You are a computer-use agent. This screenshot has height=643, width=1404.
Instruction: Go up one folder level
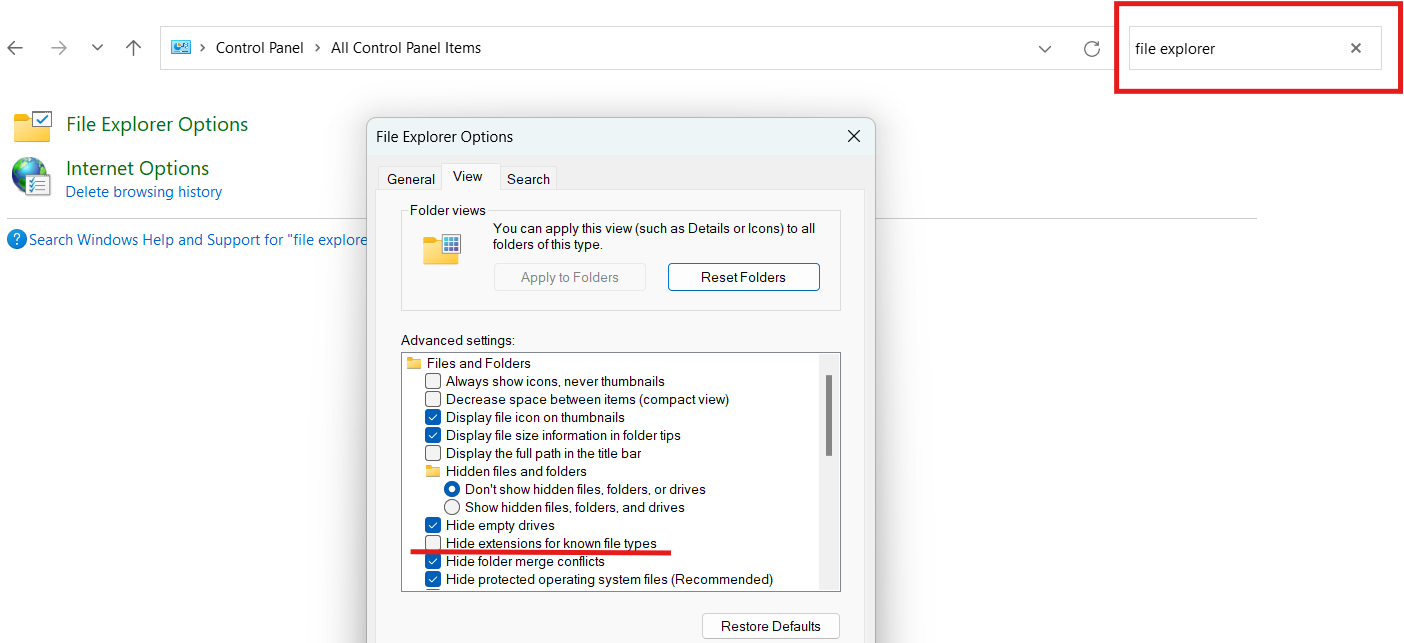[133, 48]
